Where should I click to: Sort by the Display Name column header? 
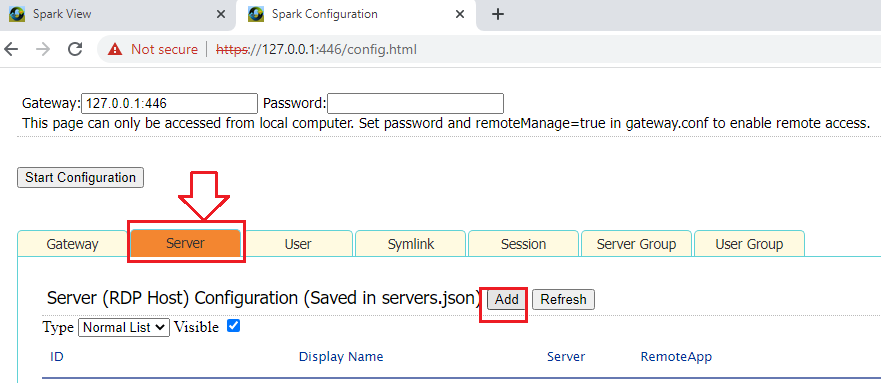click(341, 357)
